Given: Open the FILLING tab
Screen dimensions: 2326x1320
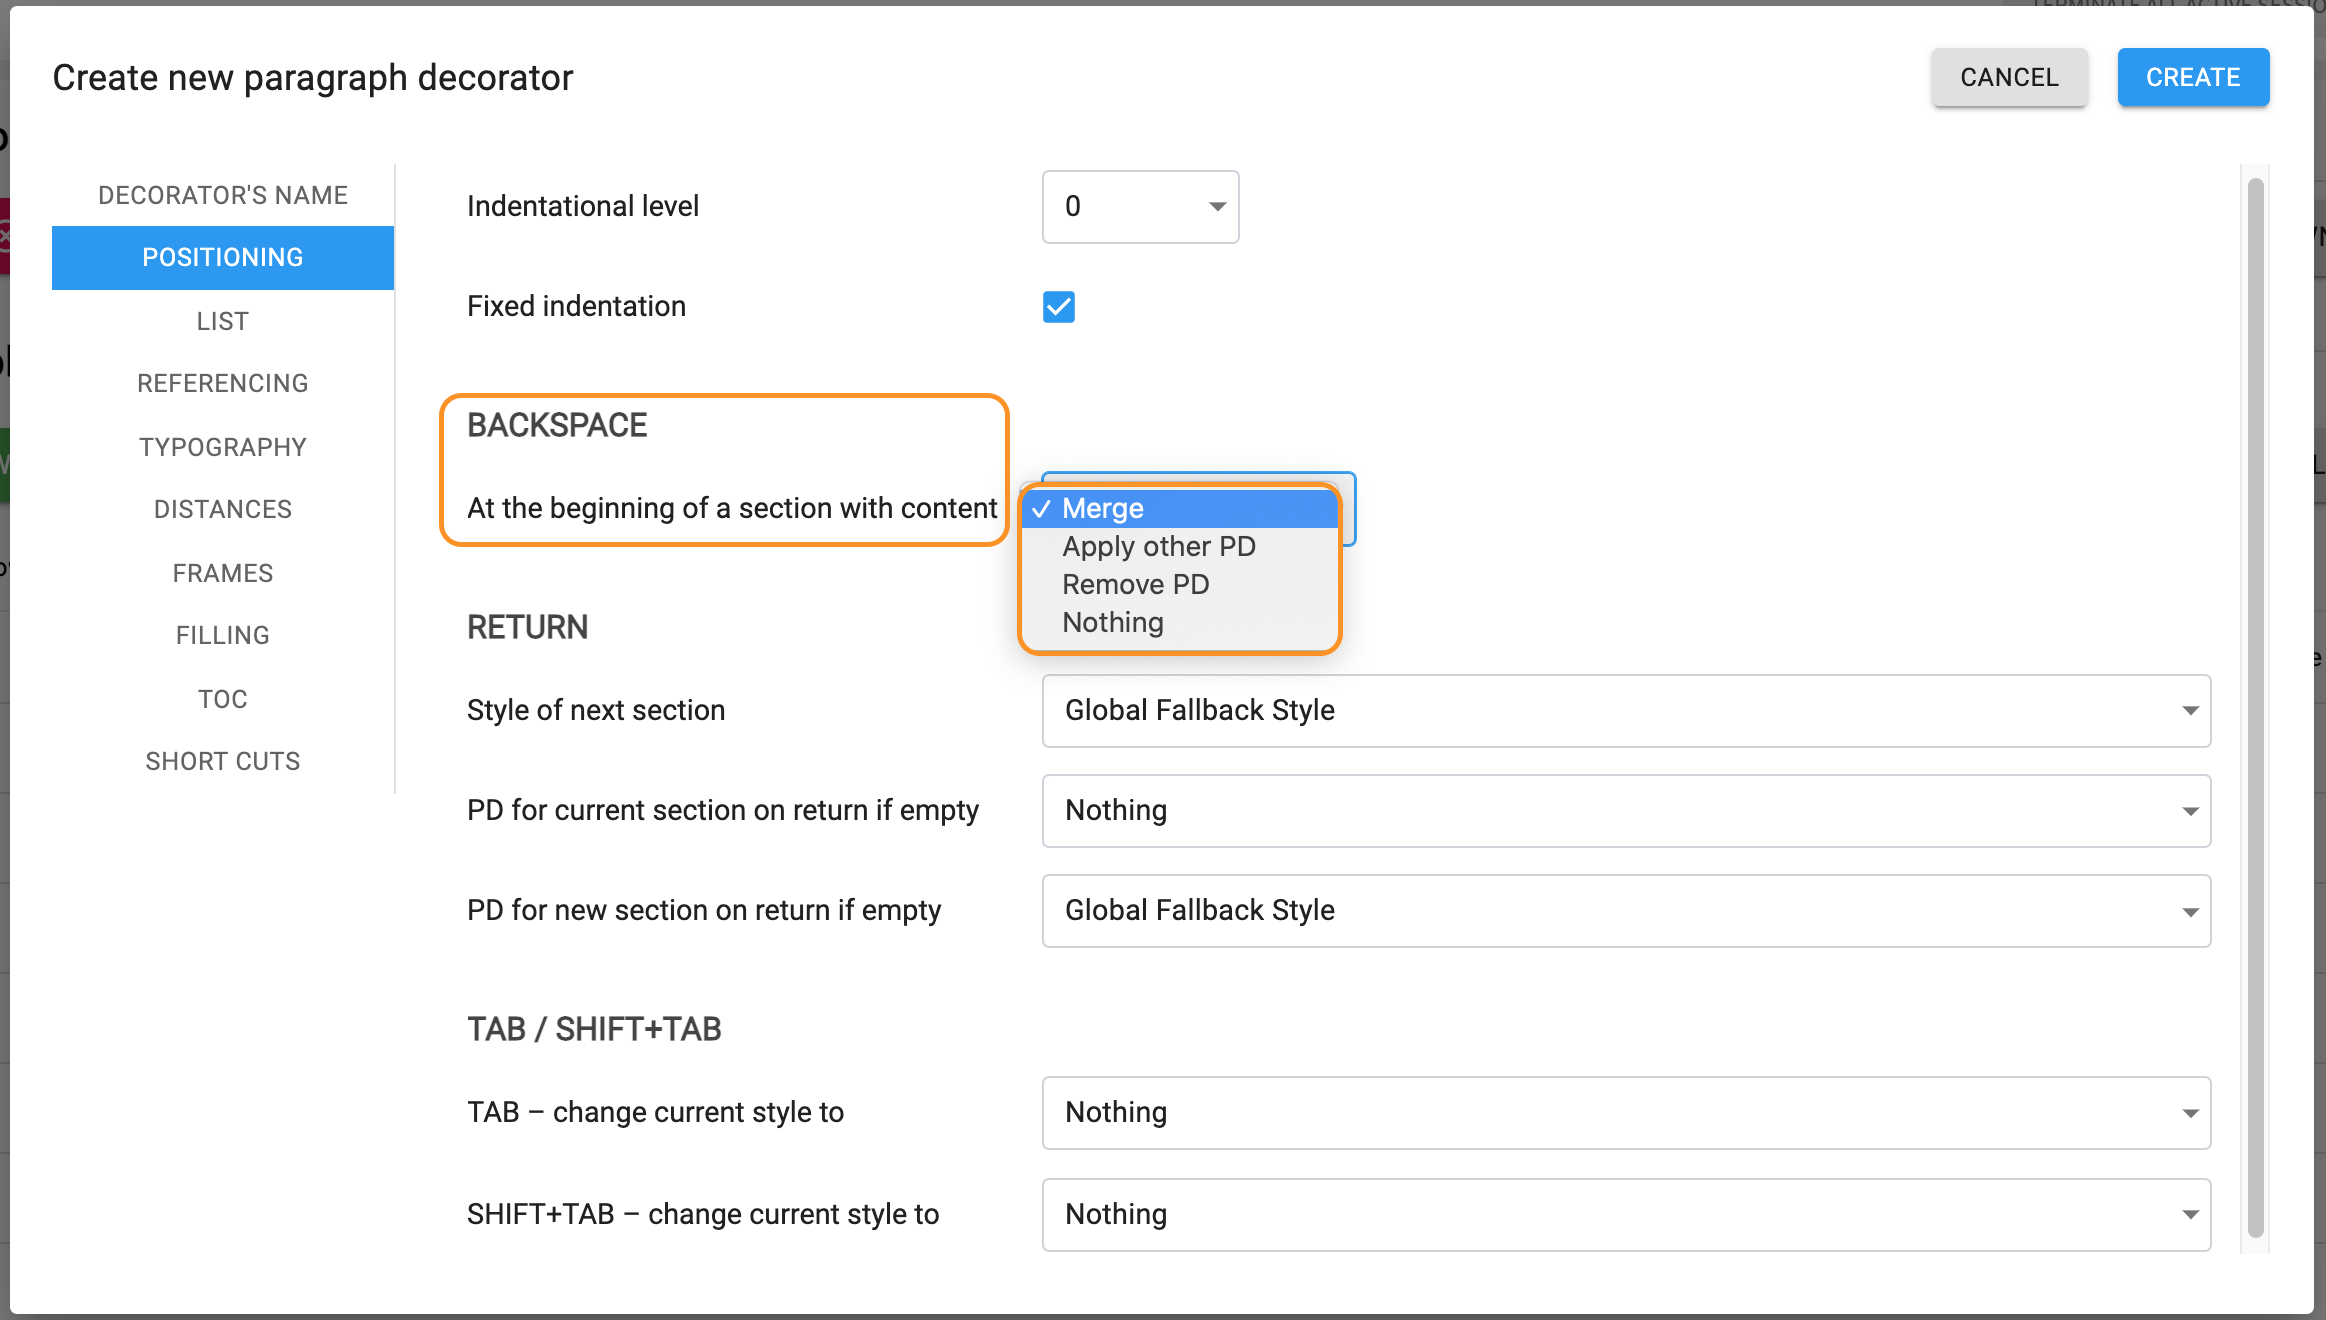Looking at the screenshot, I should pos(223,635).
